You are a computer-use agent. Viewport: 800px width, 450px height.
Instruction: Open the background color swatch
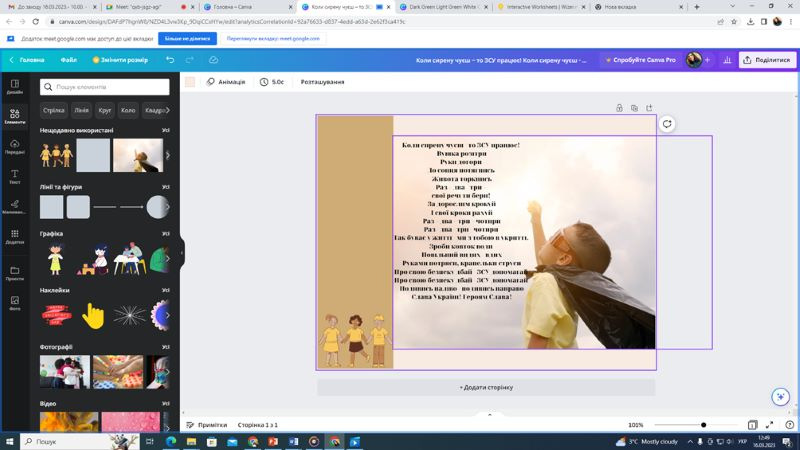[190, 82]
